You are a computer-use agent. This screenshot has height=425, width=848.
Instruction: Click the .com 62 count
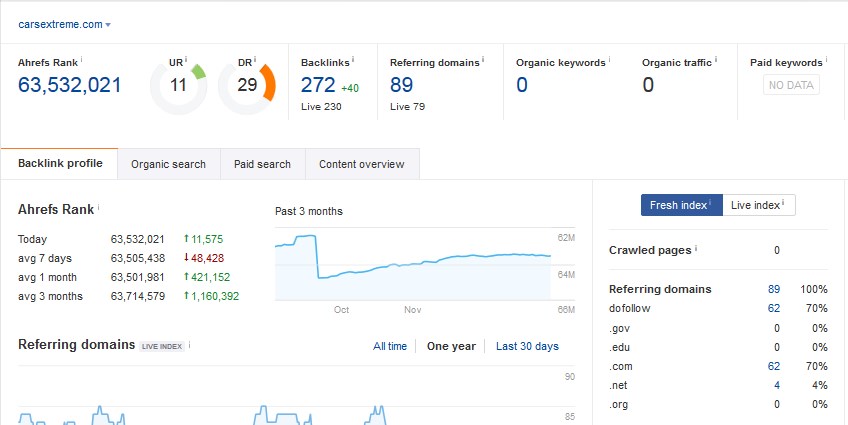774,366
